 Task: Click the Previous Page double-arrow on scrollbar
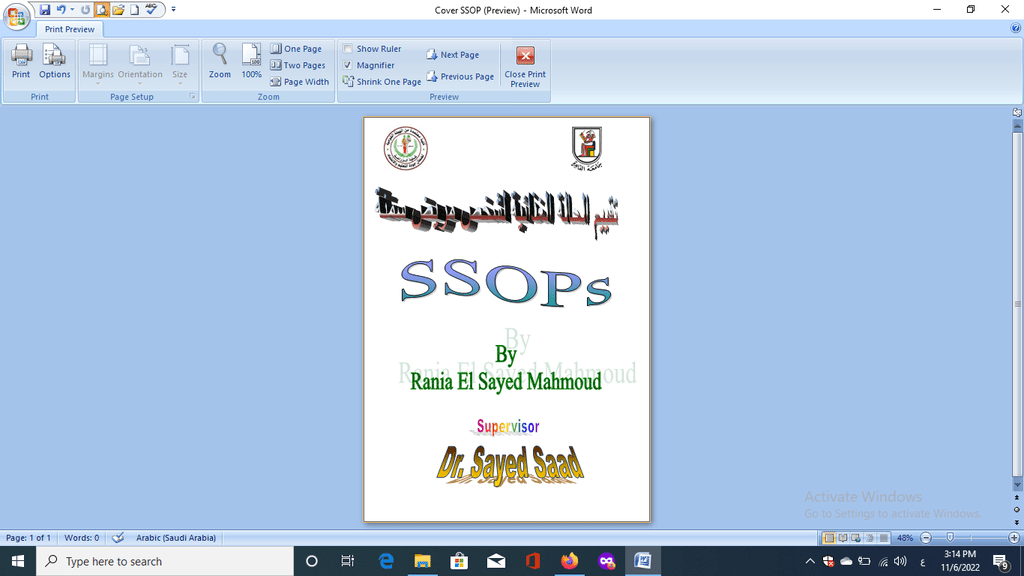point(1017,498)
